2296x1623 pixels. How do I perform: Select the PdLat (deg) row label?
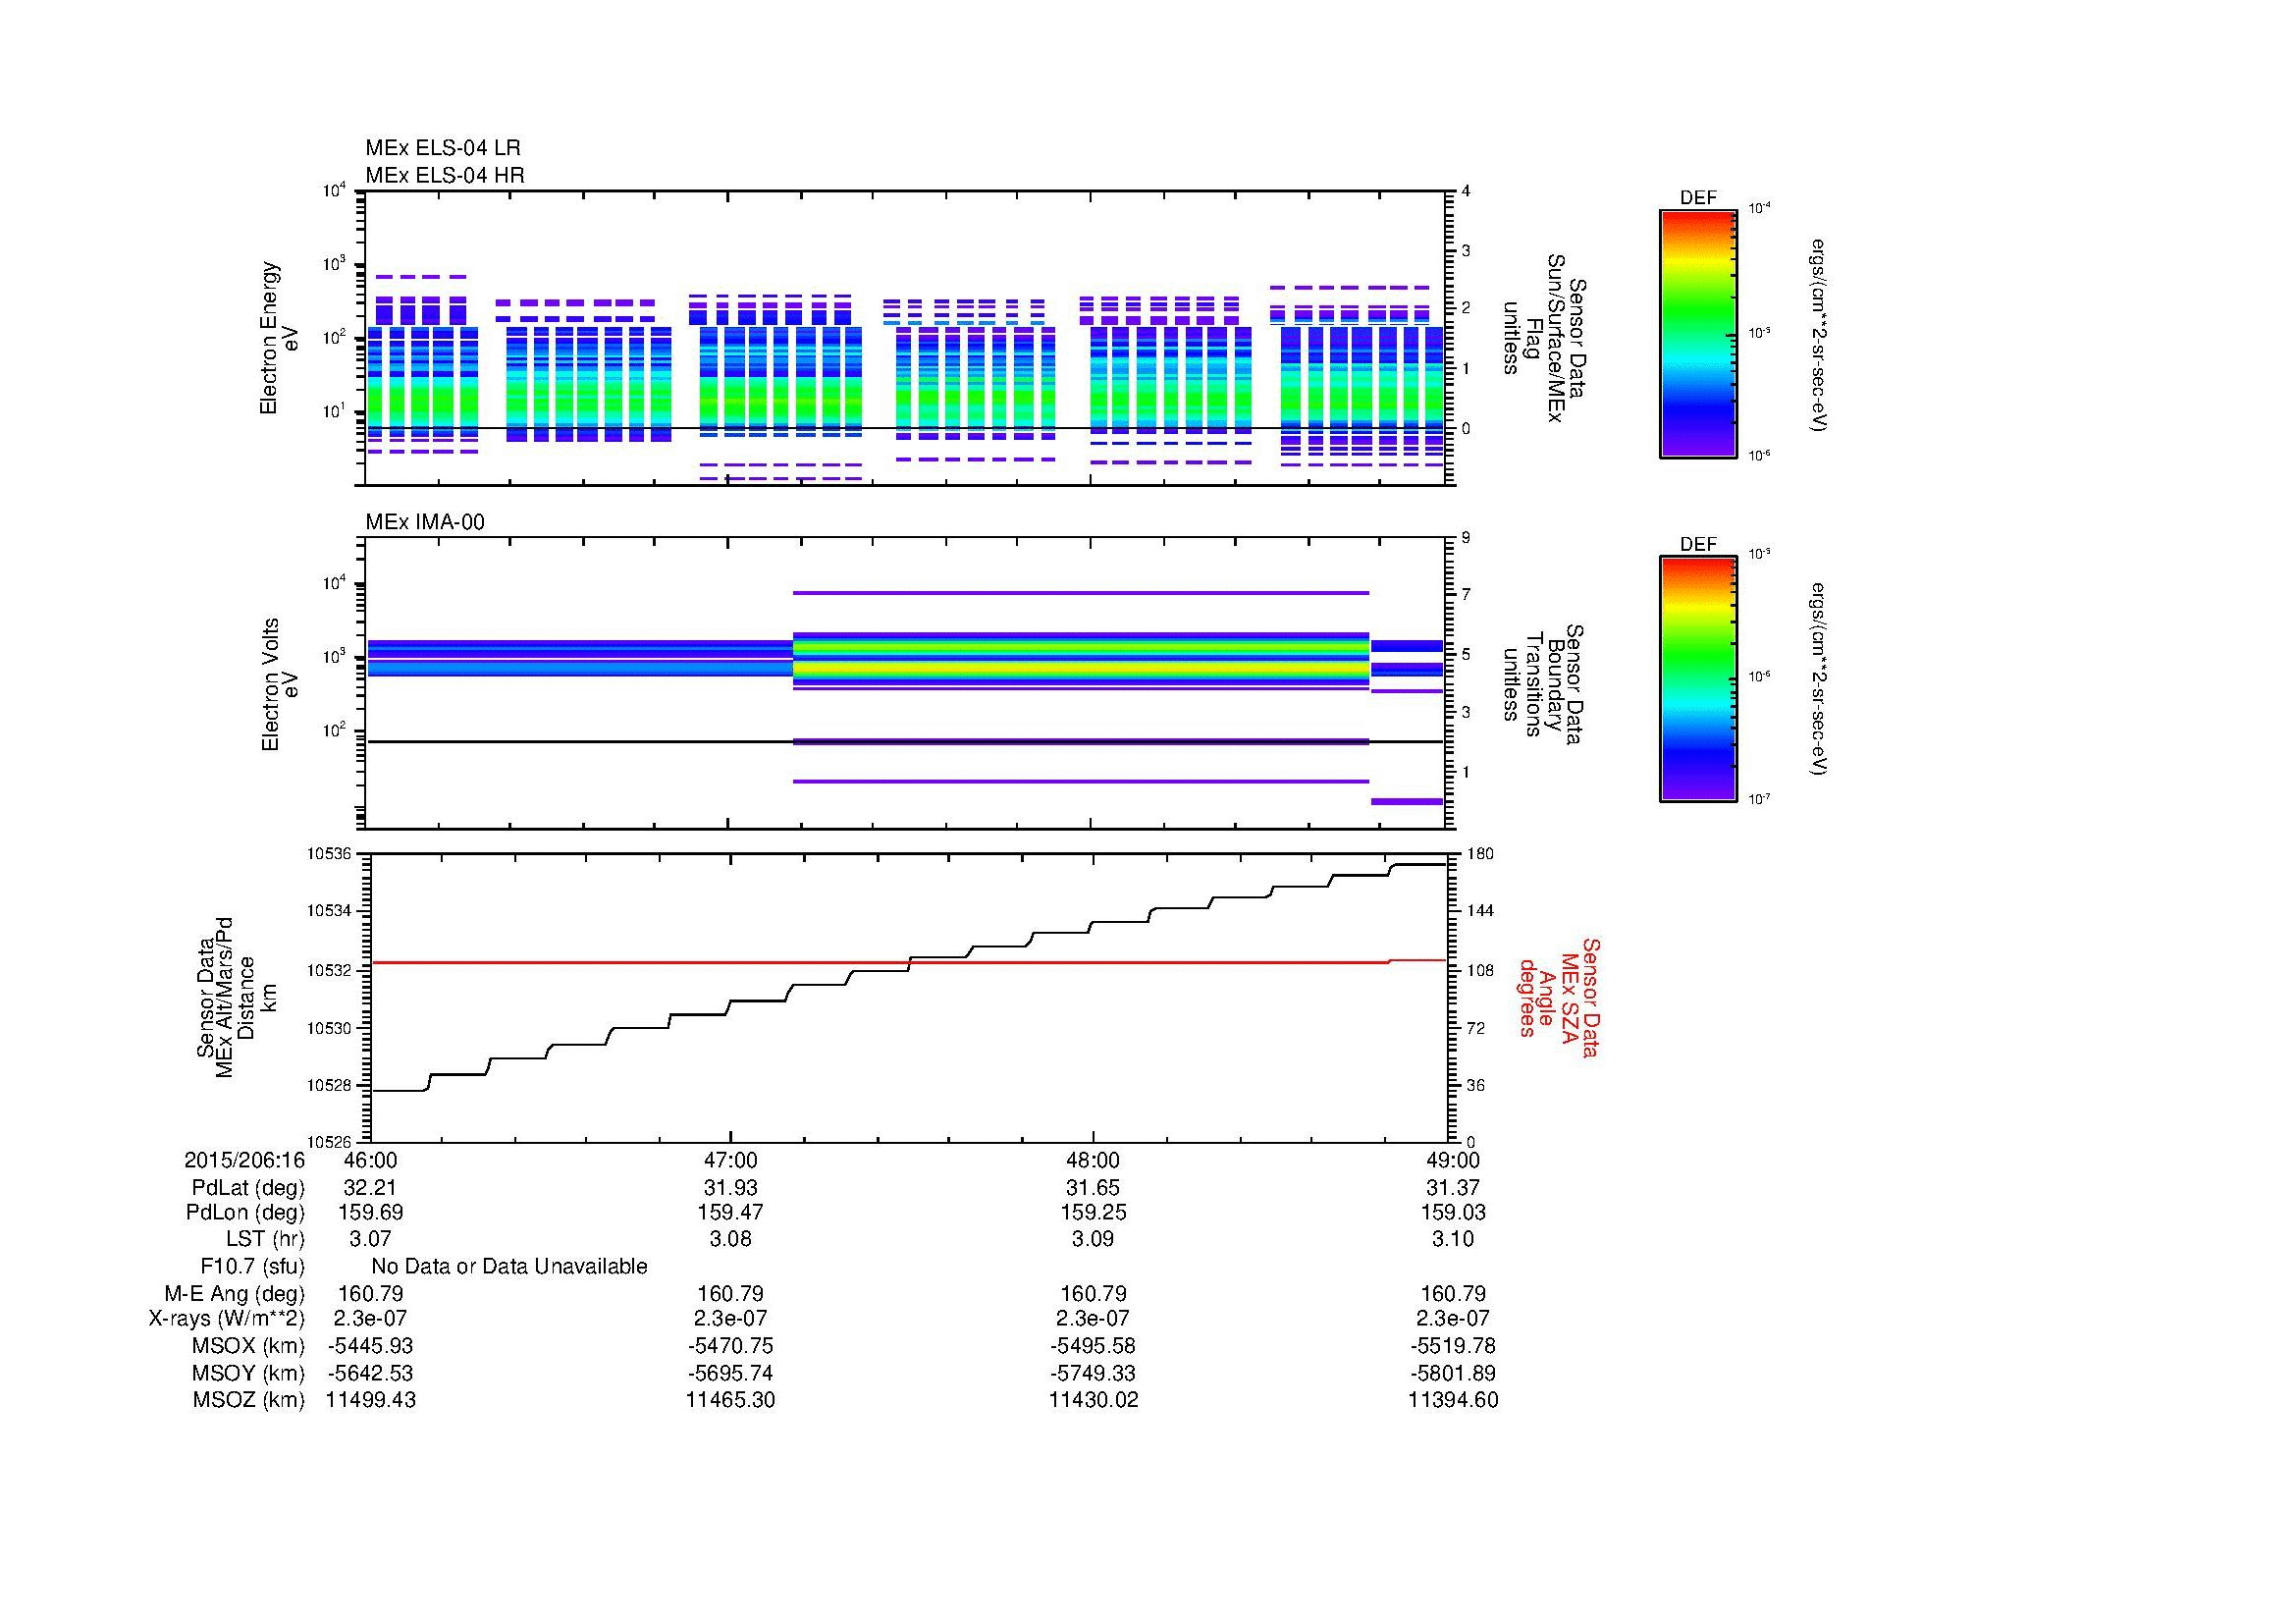[x=248, y=1188]
